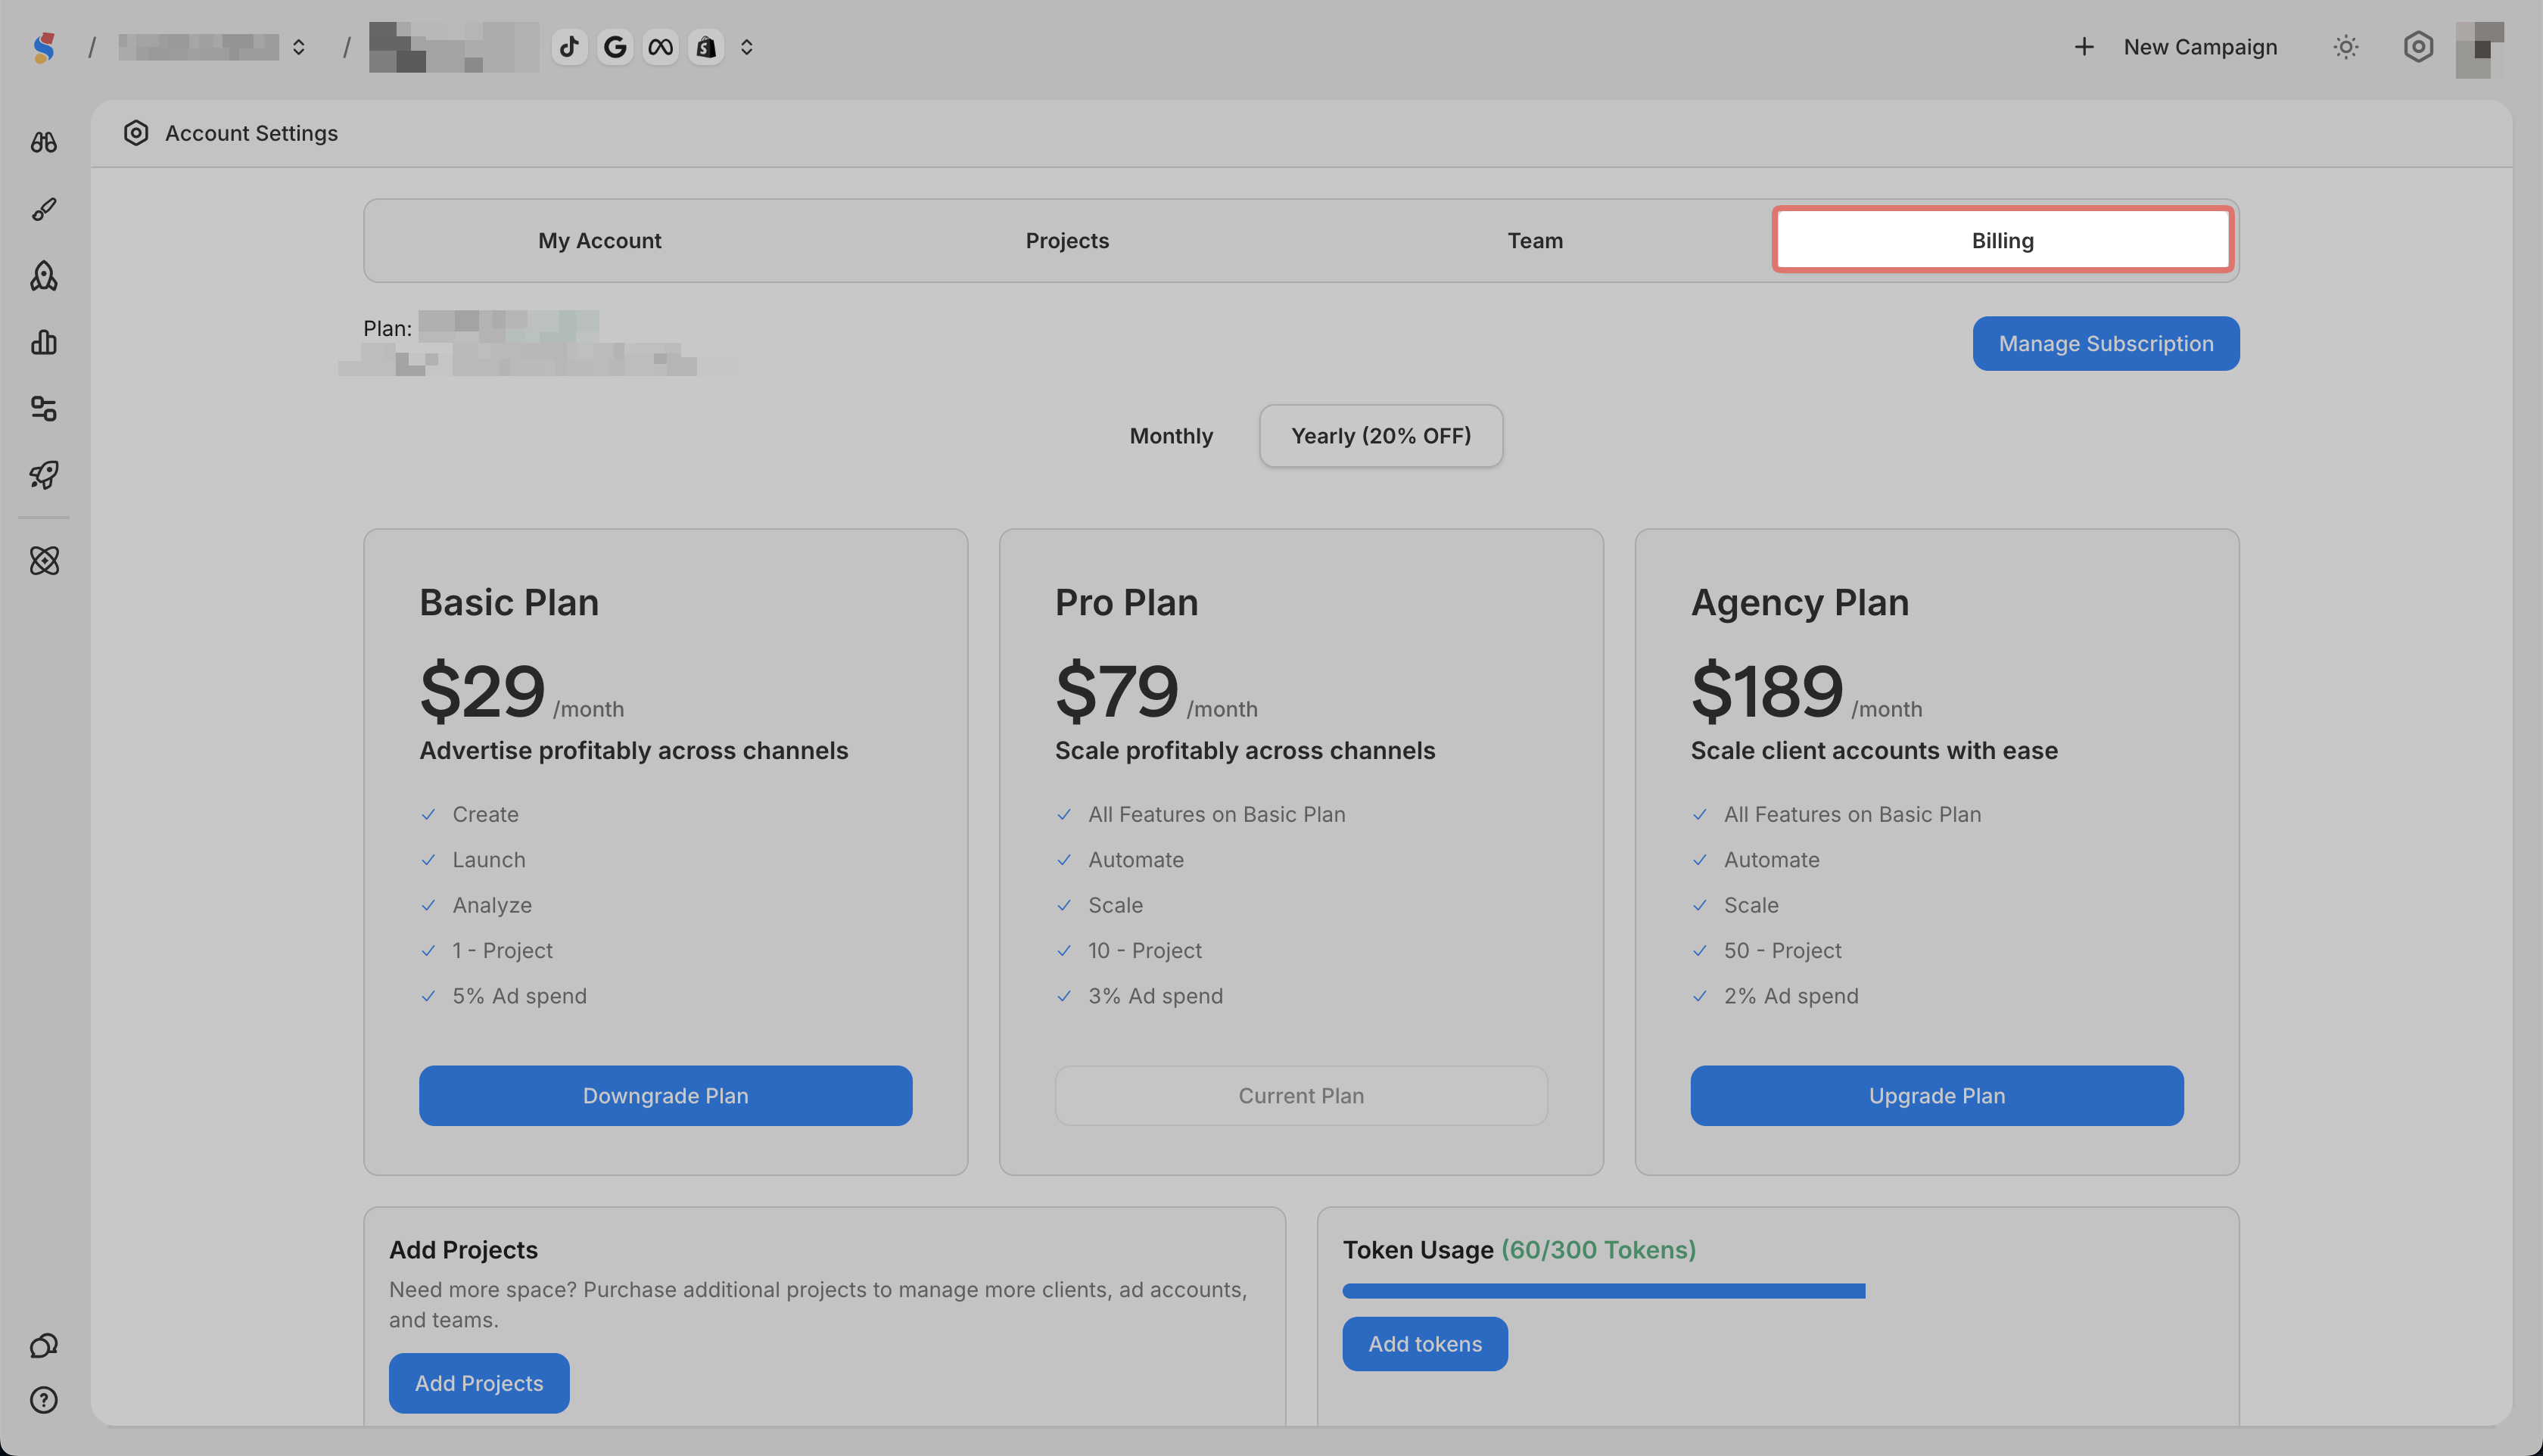This screenshot has width=2543, height=1456.
Task: Click the Manage Subscription button
Action: pos(2106,344)
